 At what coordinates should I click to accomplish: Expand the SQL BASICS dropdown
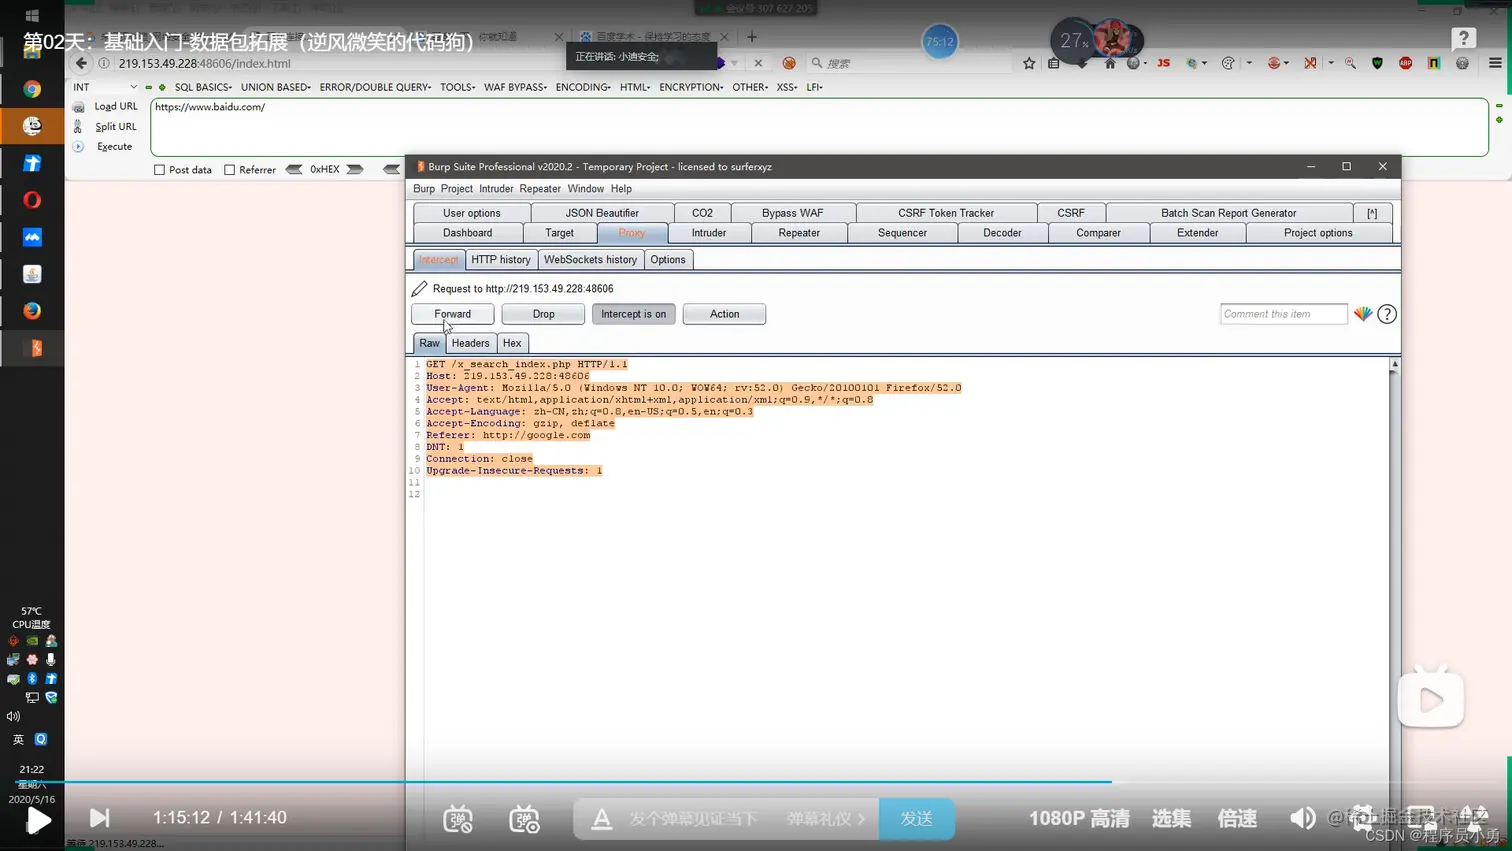click(x=203, y=87)
